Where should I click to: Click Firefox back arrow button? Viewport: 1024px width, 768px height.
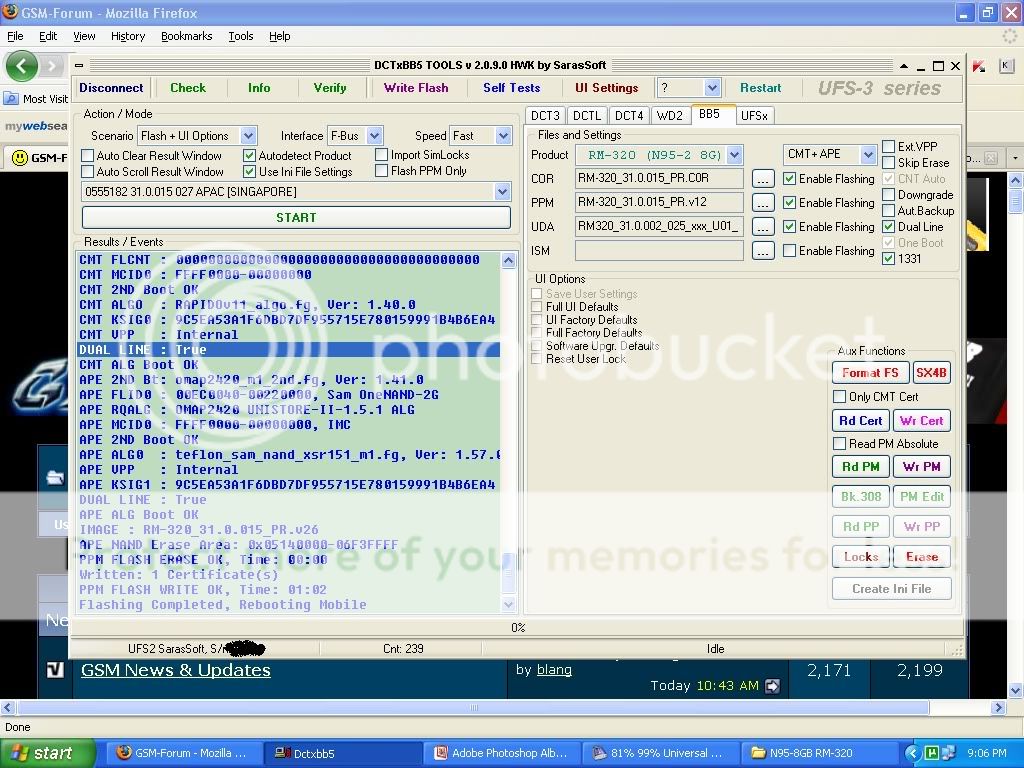coord(22,66)
